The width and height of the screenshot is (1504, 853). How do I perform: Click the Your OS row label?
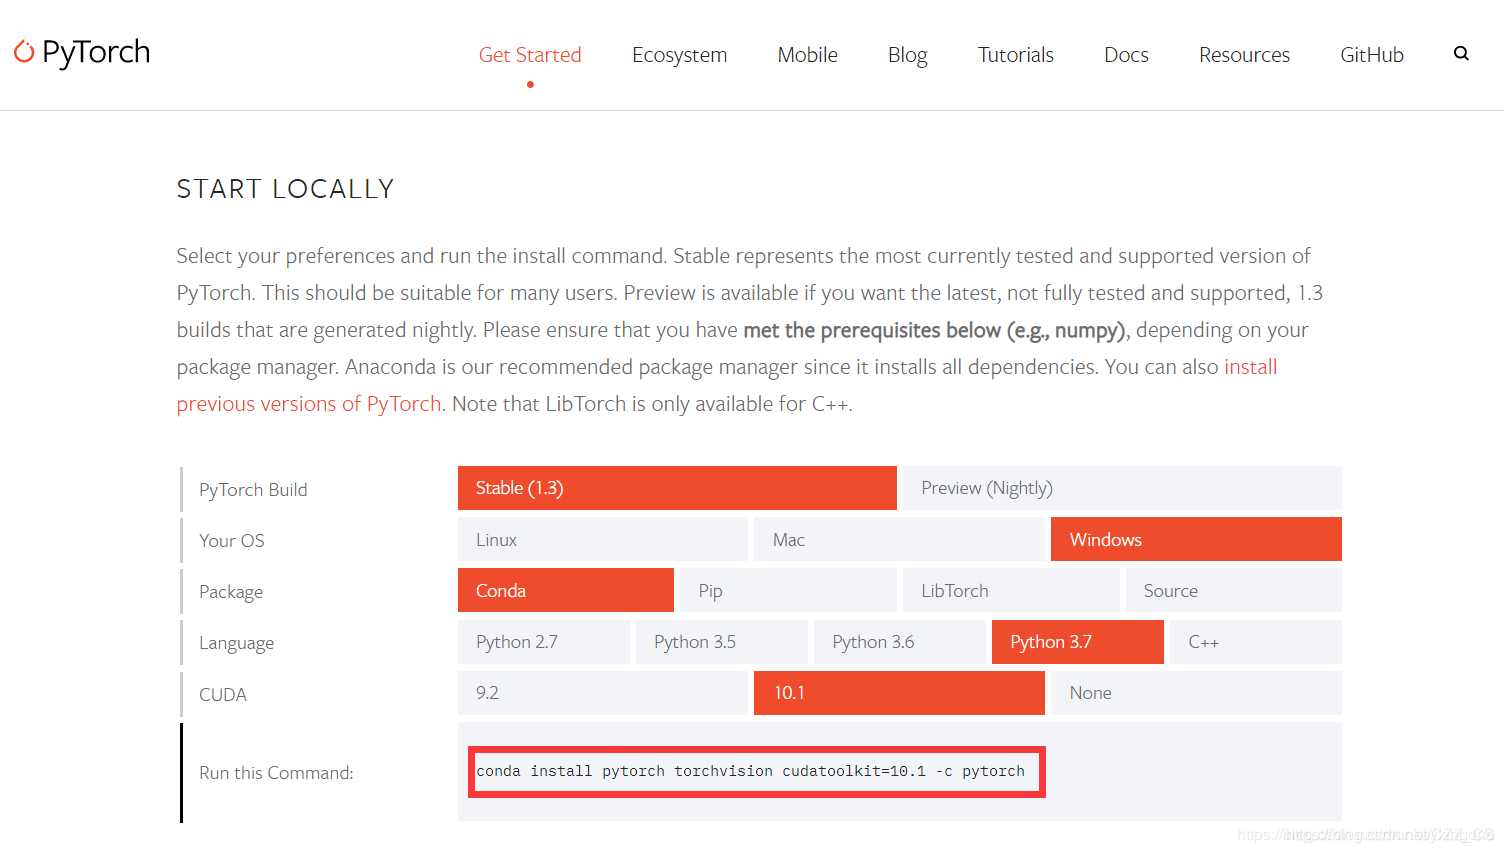point(232,540)
